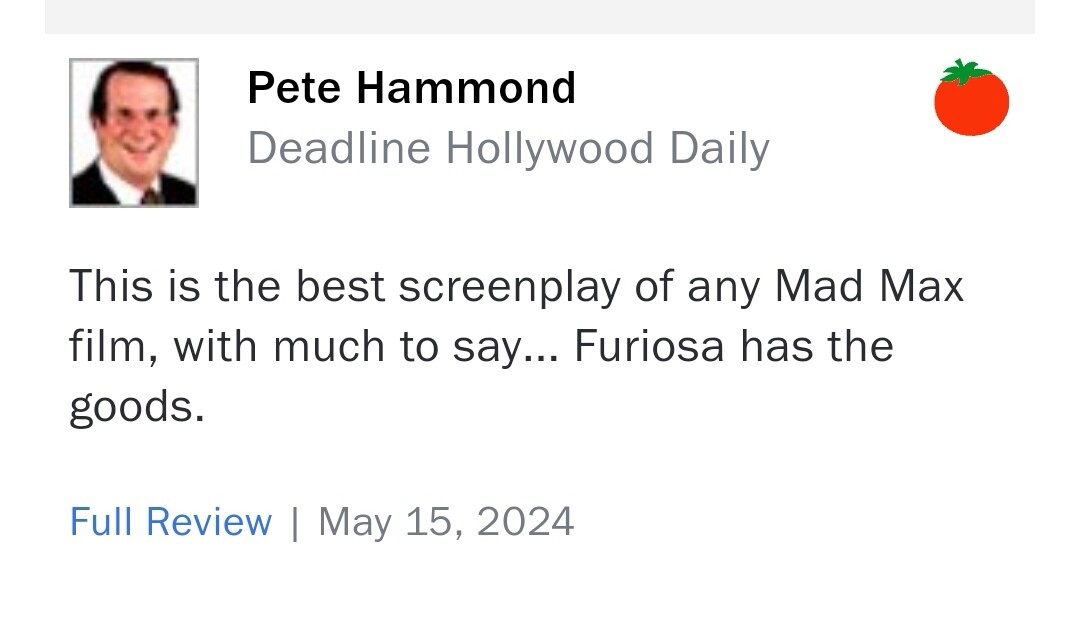Open the Full Review link

tap(170, 522)
